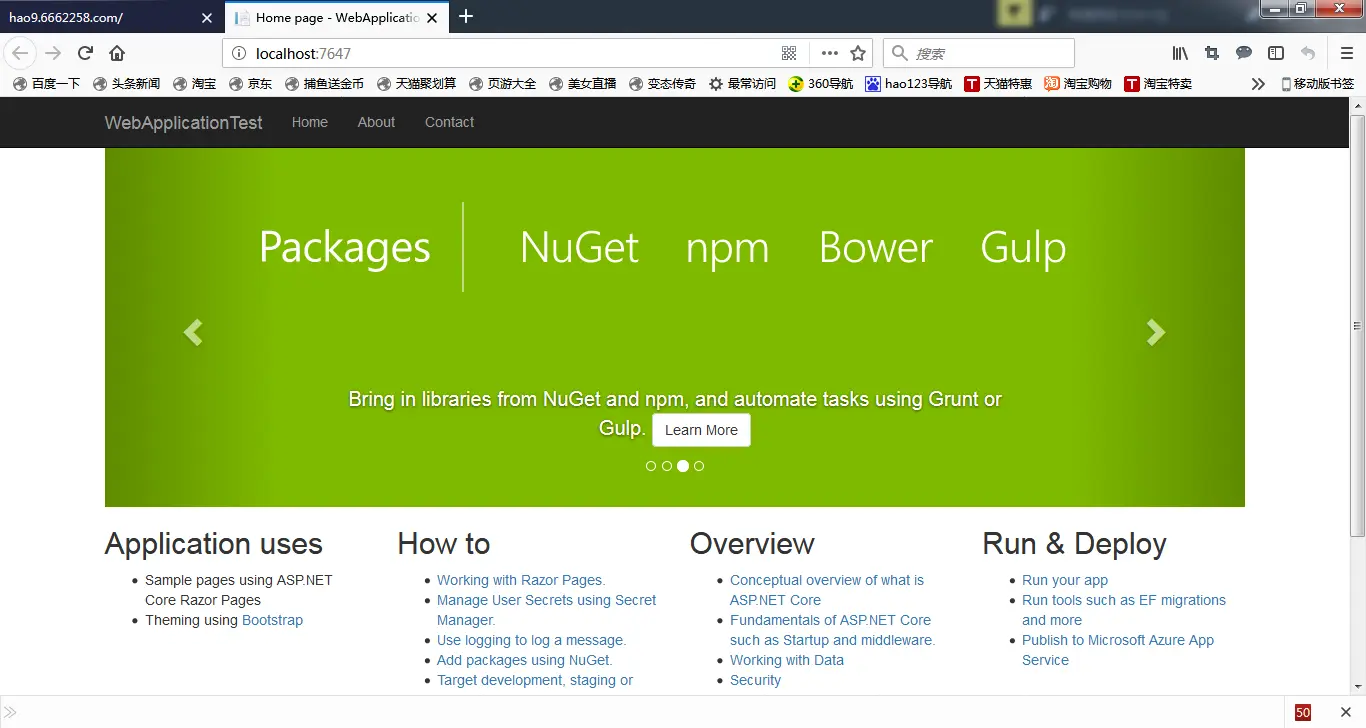The width and height of the screenshot is (1366, 728).
Task: Open the hao123导航 bookmark
Action: pyautogui.click(x=909, y=84)
